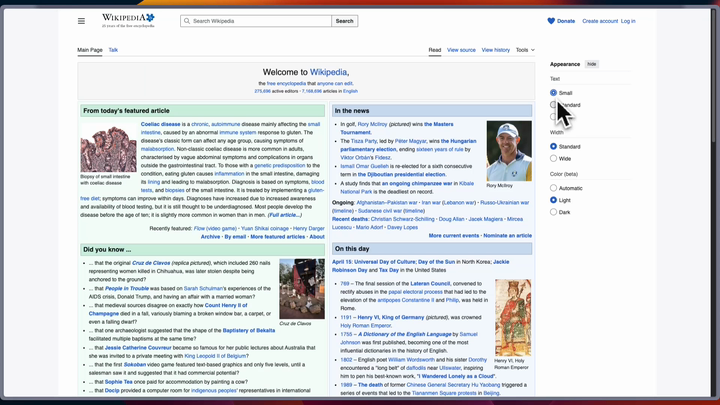Open the Lateran Council link

pos(430,284)
